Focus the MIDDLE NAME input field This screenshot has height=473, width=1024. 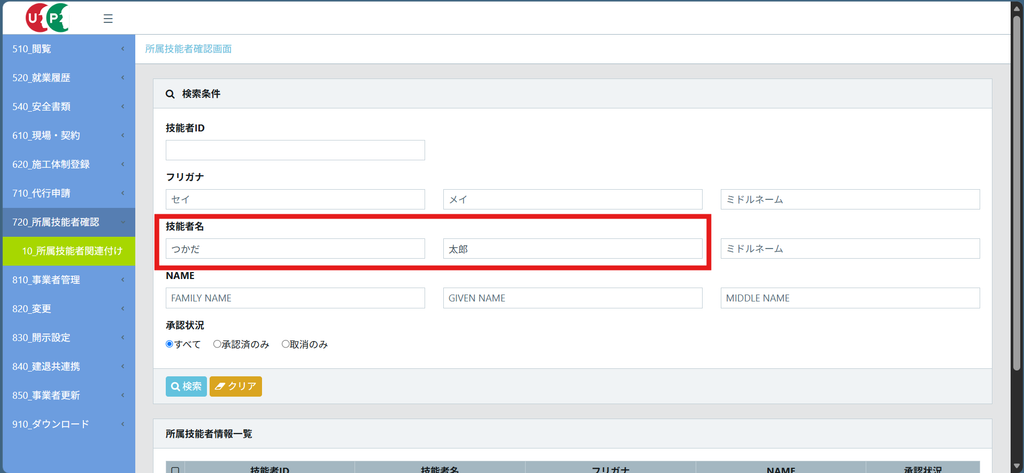pyautogui.click(x=850, y=298)
